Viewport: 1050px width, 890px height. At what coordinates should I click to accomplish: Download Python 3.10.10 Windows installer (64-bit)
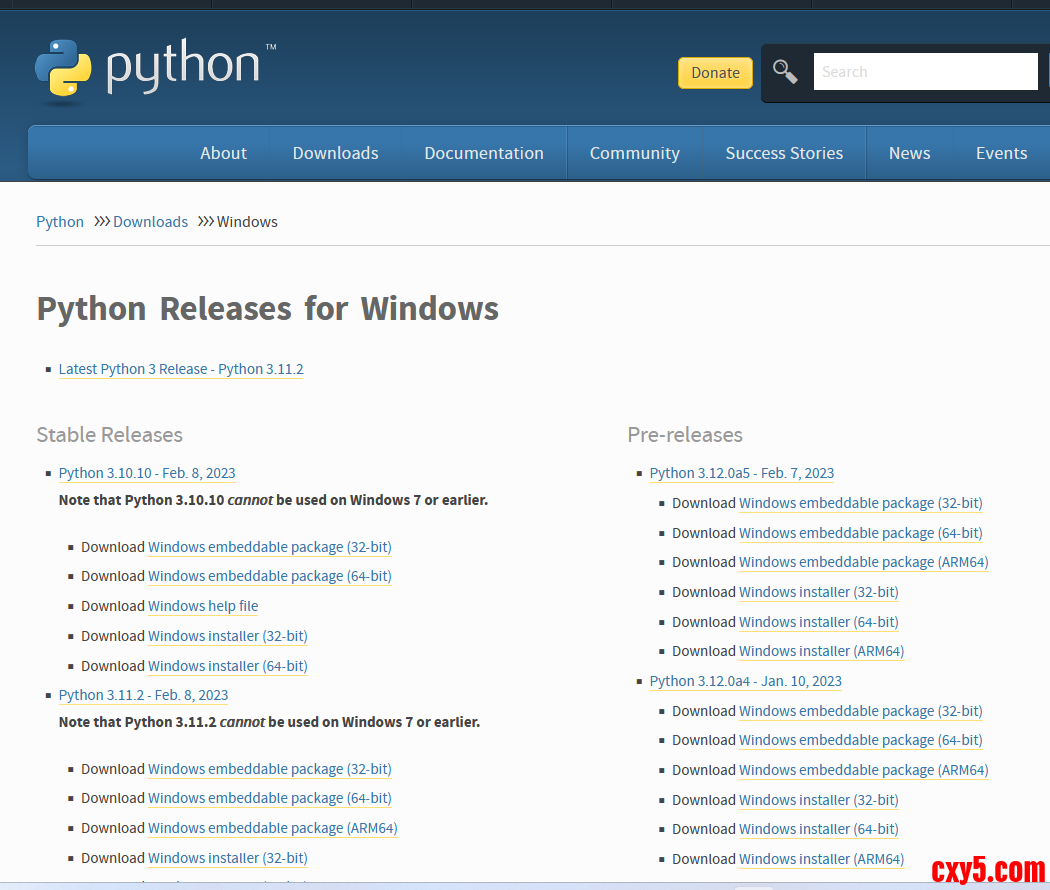coord(228,666)
